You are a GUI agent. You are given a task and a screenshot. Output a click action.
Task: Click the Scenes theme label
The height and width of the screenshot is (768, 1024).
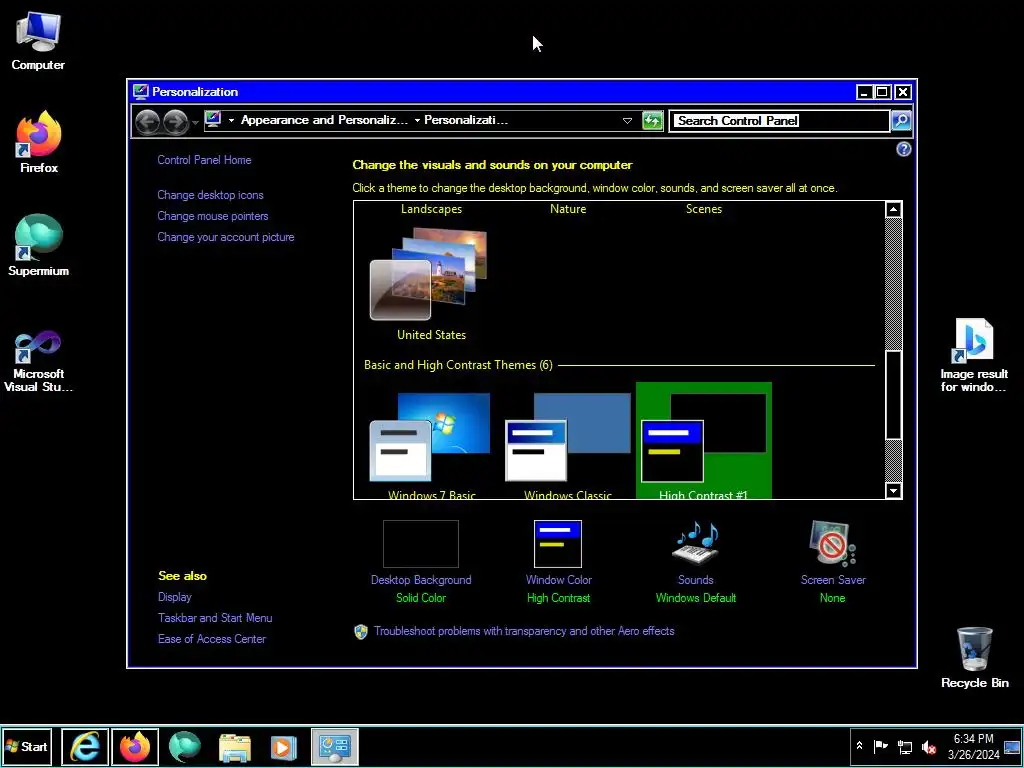[x=703, y=209]
